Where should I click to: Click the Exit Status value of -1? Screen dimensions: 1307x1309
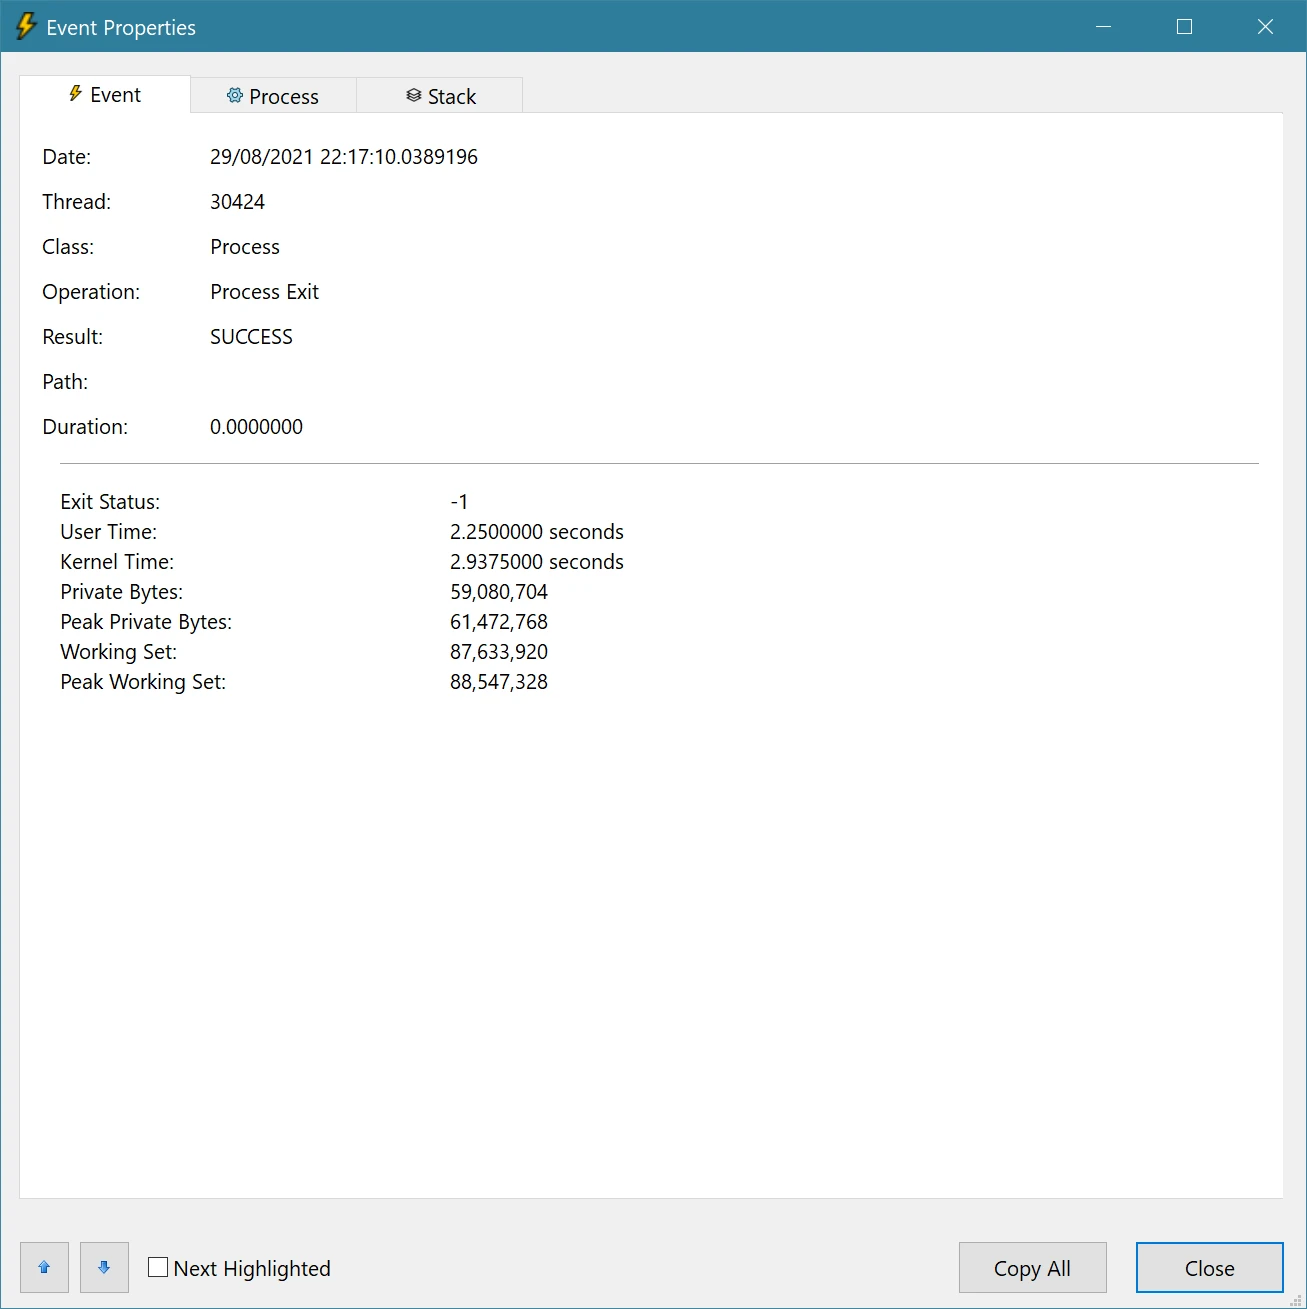[x=460, y=501]
